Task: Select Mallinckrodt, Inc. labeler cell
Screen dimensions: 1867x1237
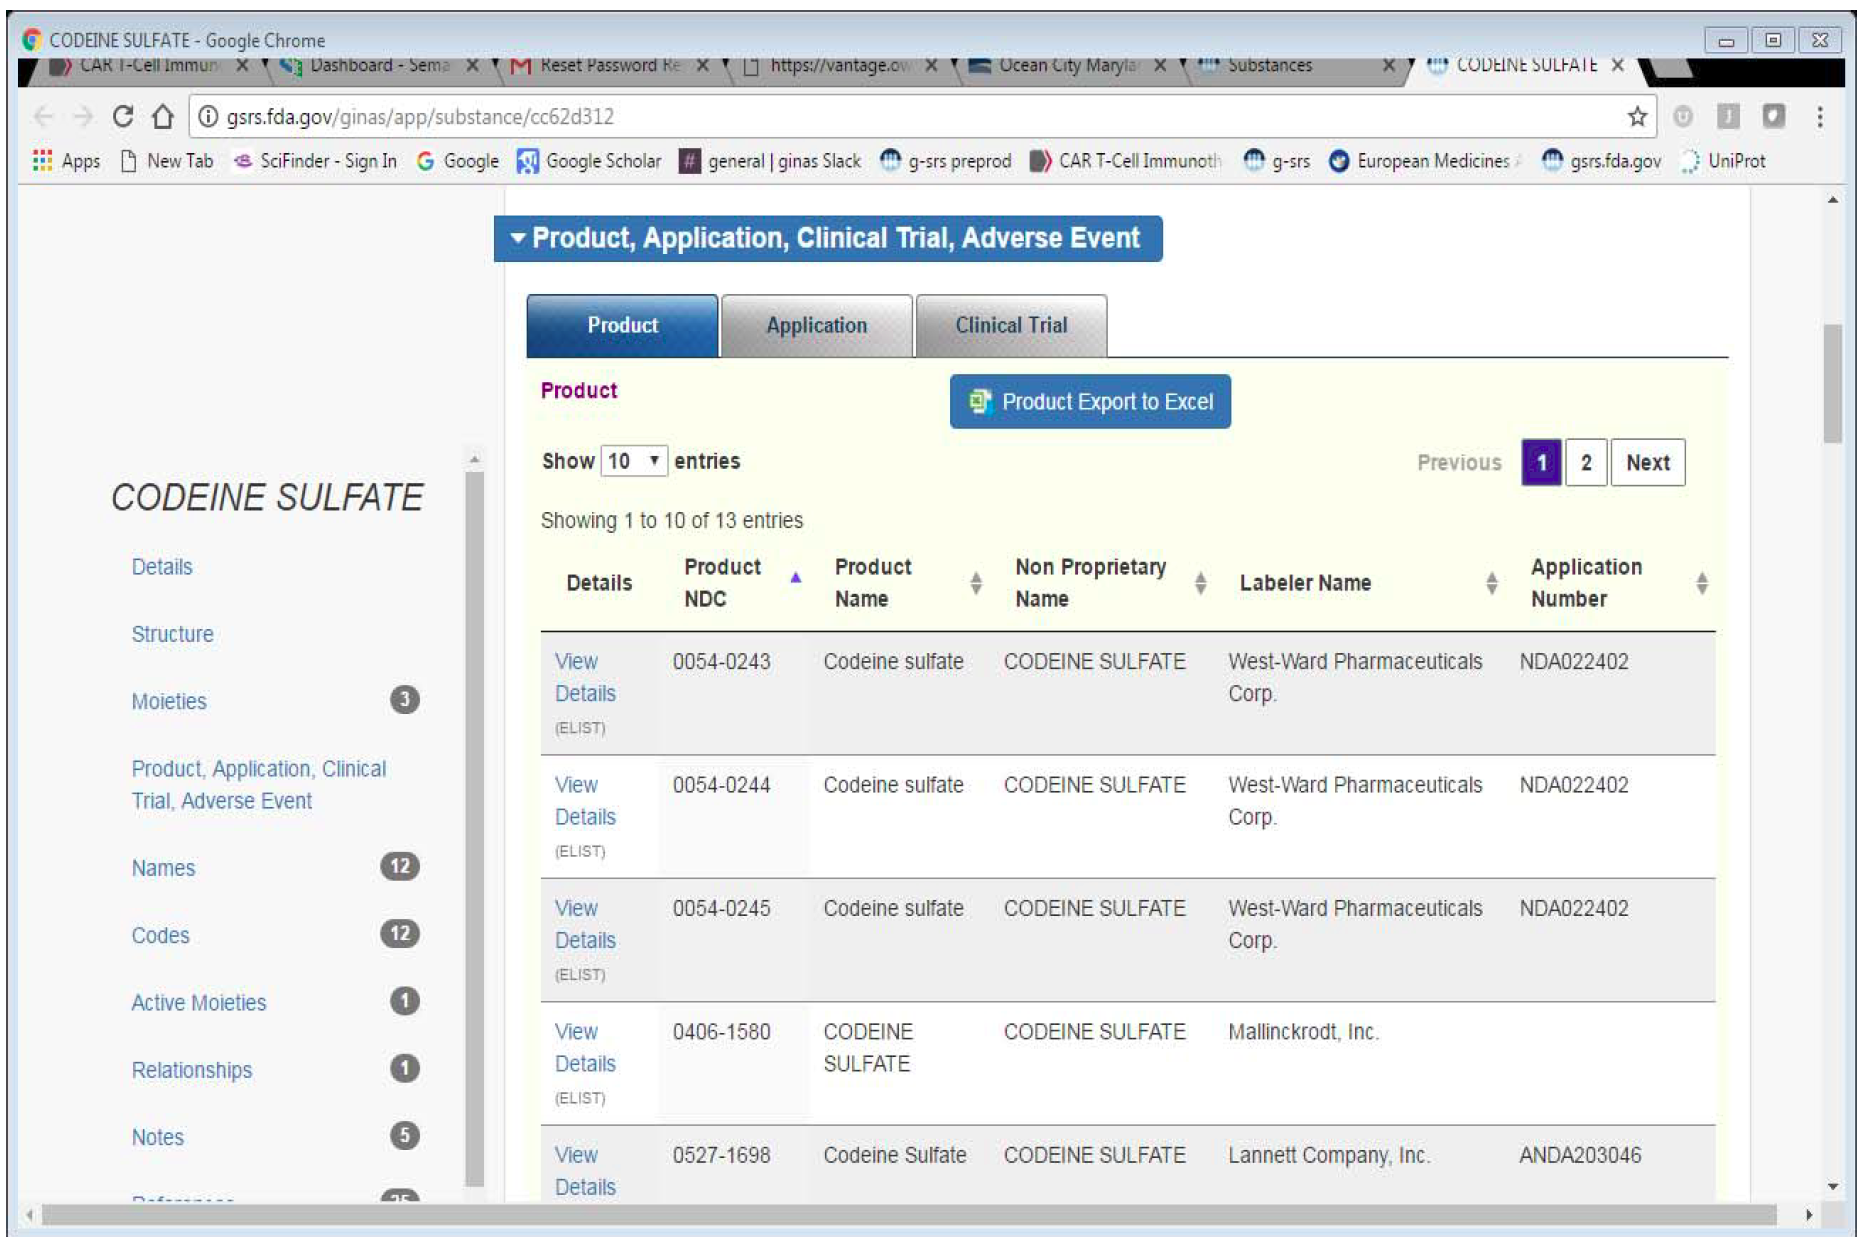Action: pyautogui.click(x=1303, y=1032)
